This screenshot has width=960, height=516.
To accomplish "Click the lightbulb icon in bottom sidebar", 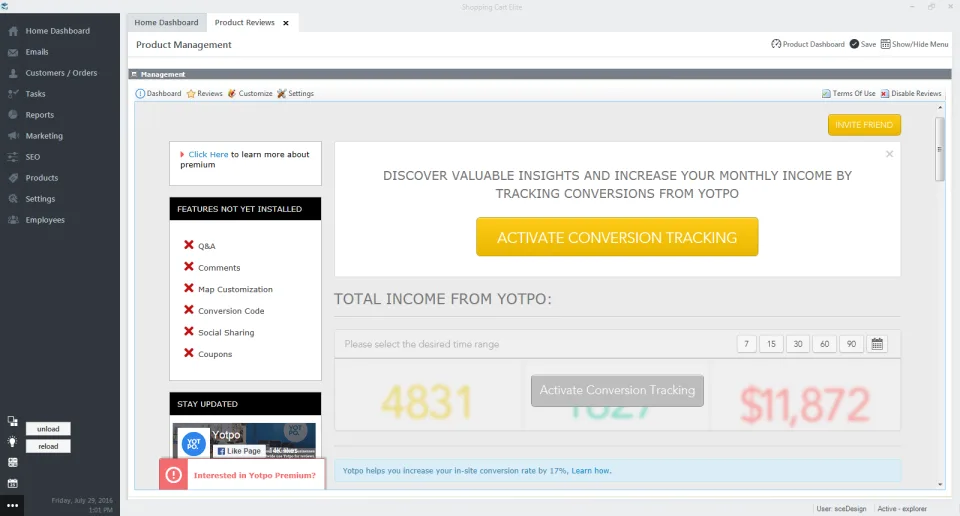I will [12, 442].
